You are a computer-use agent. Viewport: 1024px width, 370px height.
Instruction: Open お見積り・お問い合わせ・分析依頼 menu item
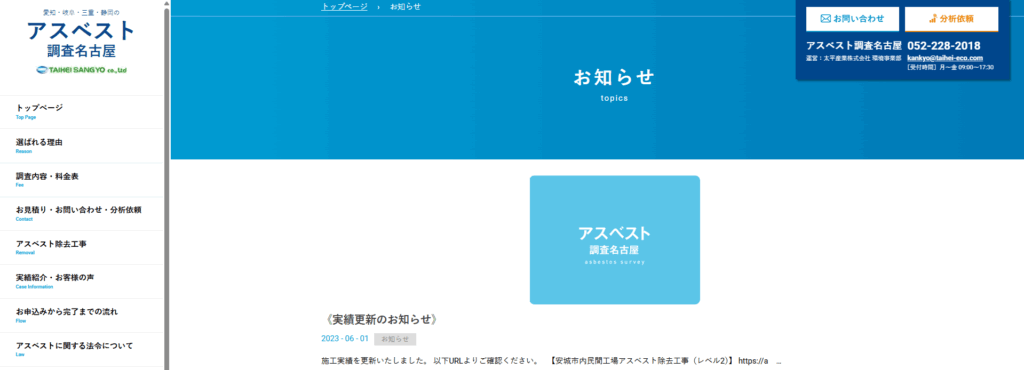[x=82, y=213]
